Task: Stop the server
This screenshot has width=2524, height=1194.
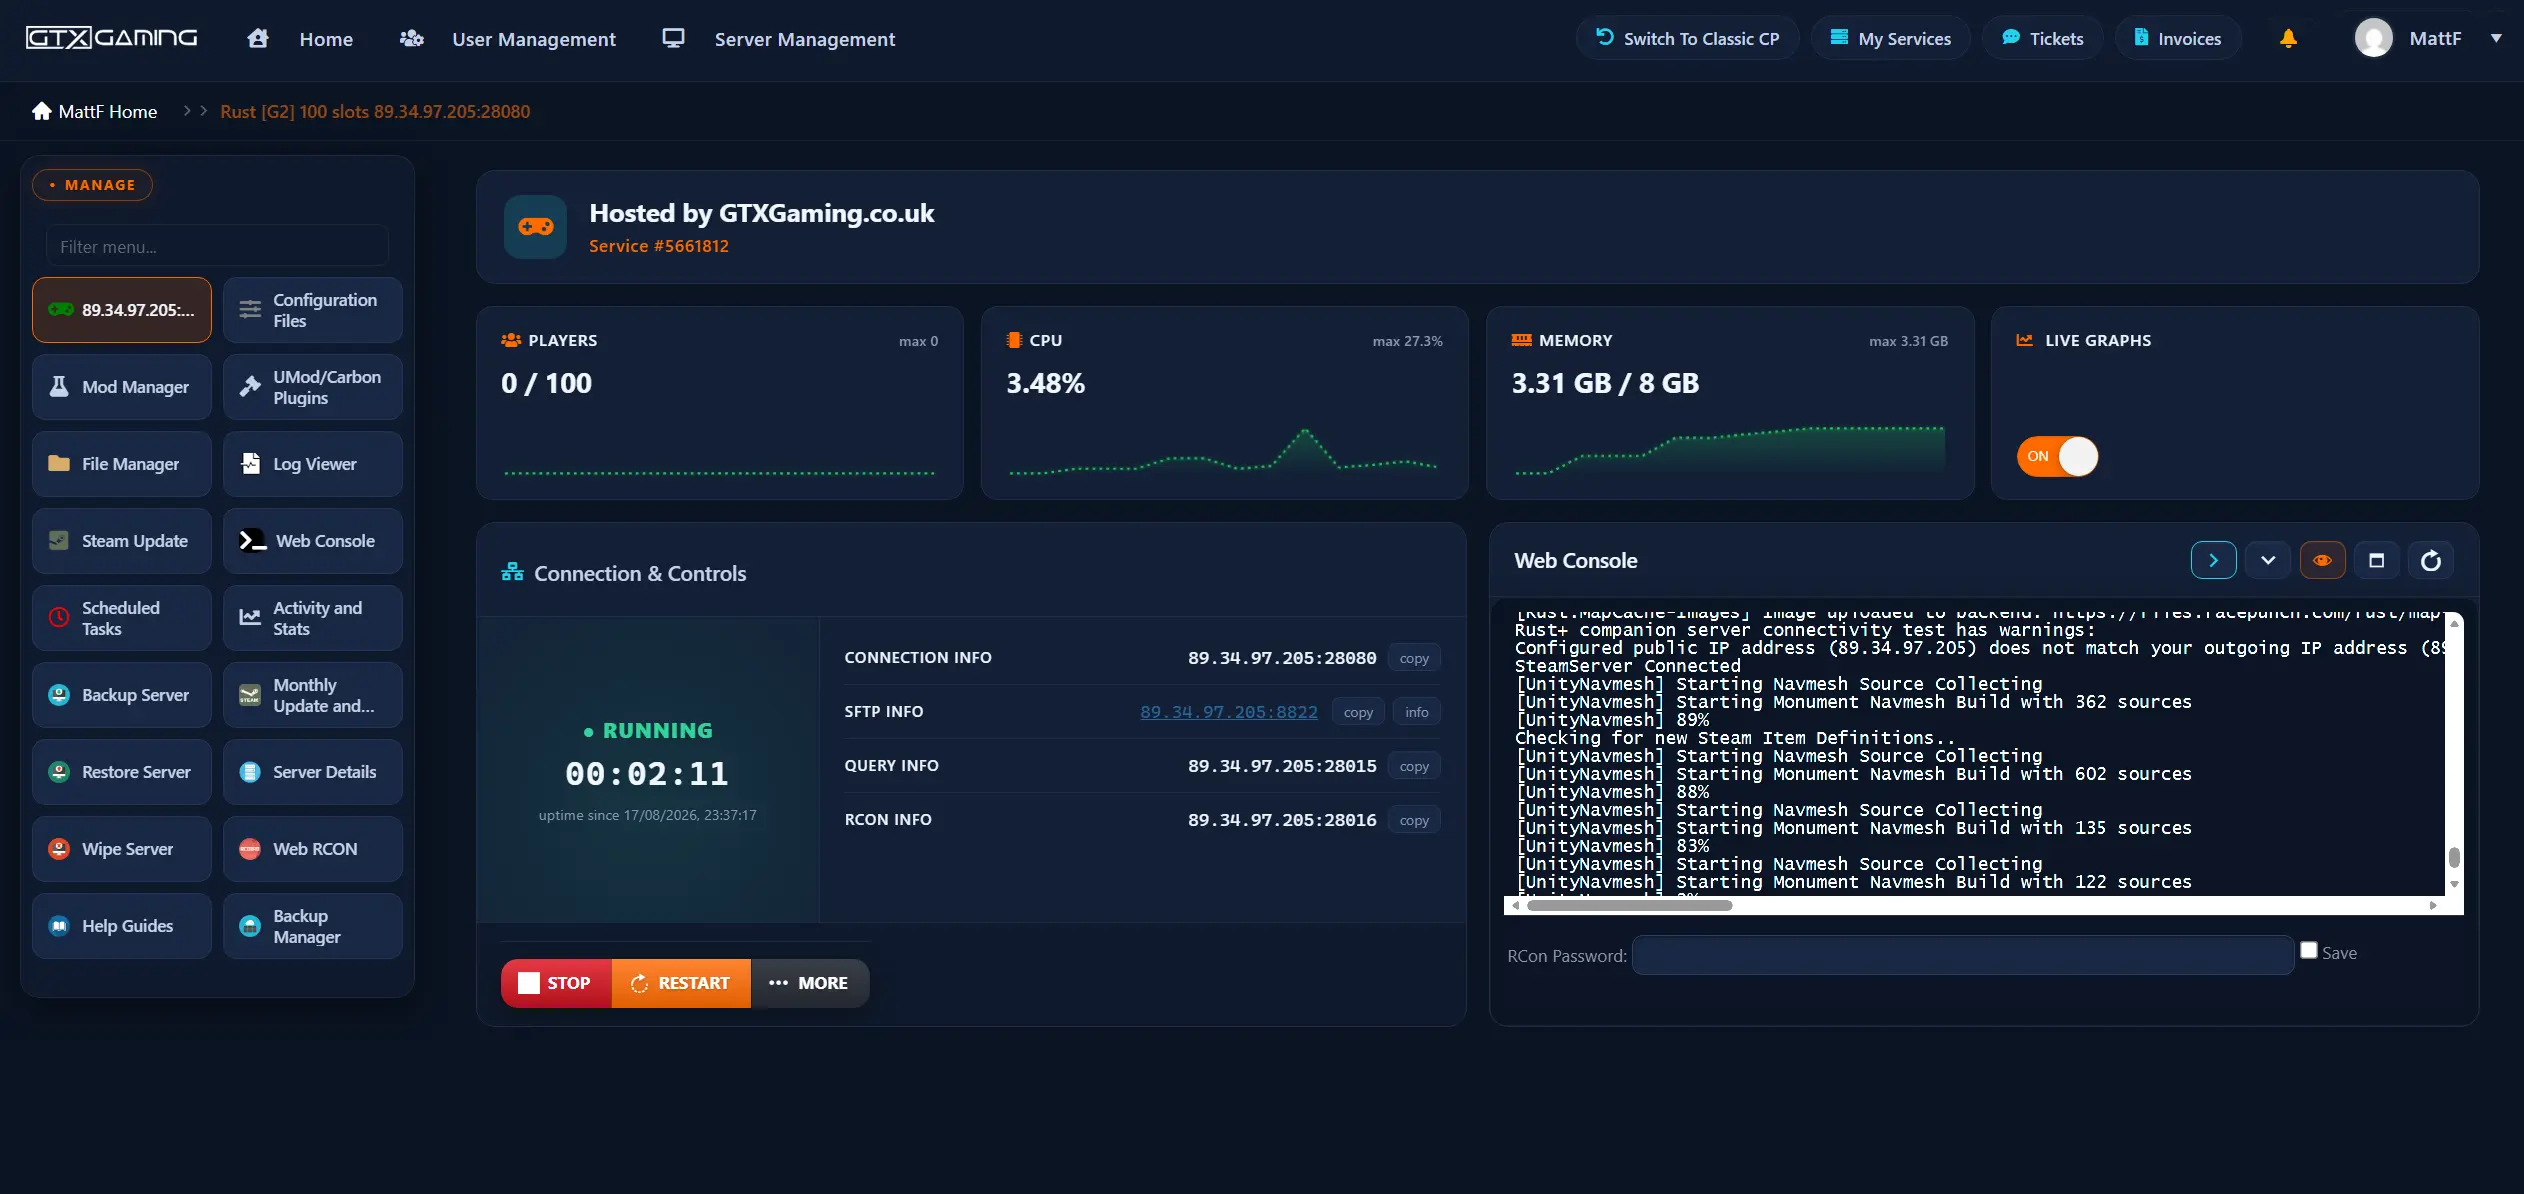Action: (556, 983)
